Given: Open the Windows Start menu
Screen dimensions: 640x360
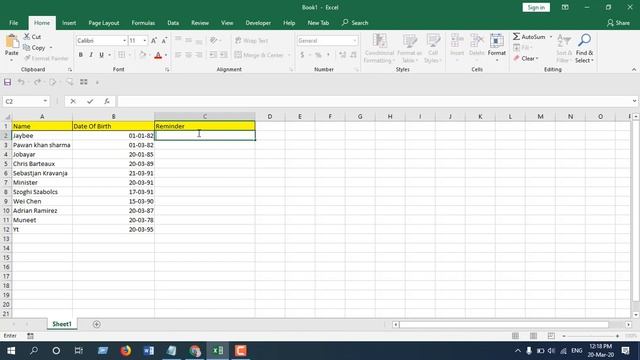Looking at the screenshot, I should [11, 351].
